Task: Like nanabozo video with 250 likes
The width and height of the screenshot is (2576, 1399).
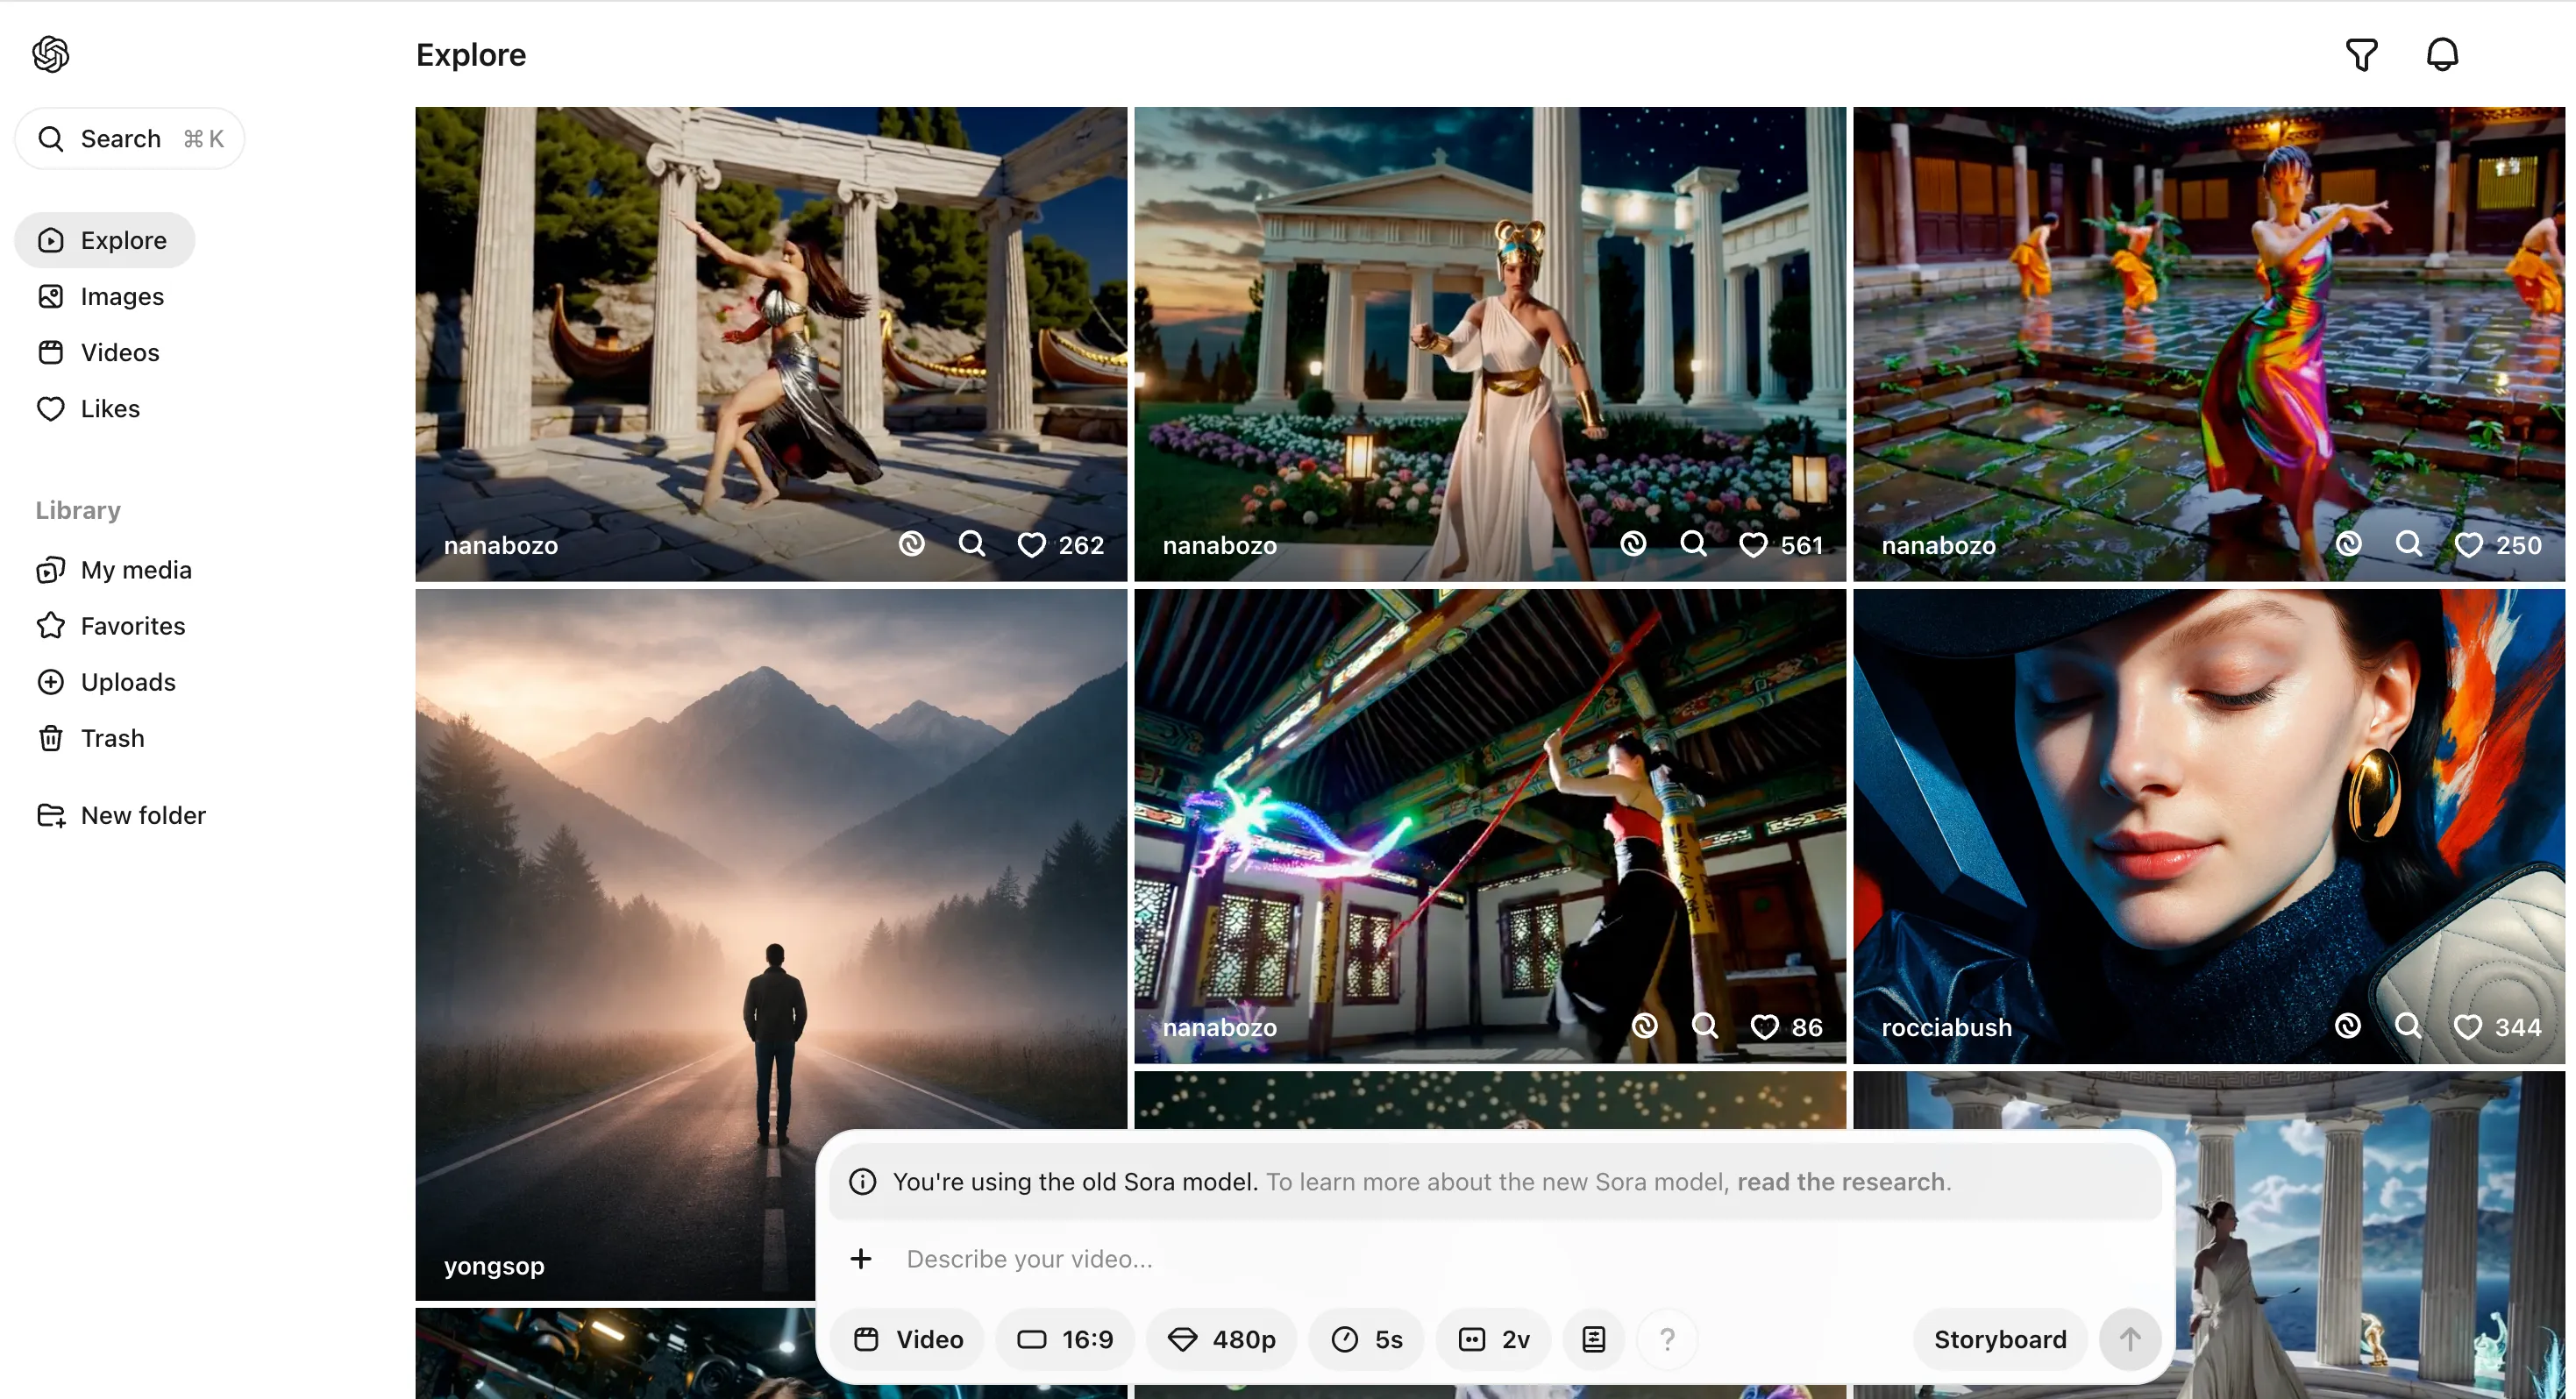Action: click(2468, 545)
